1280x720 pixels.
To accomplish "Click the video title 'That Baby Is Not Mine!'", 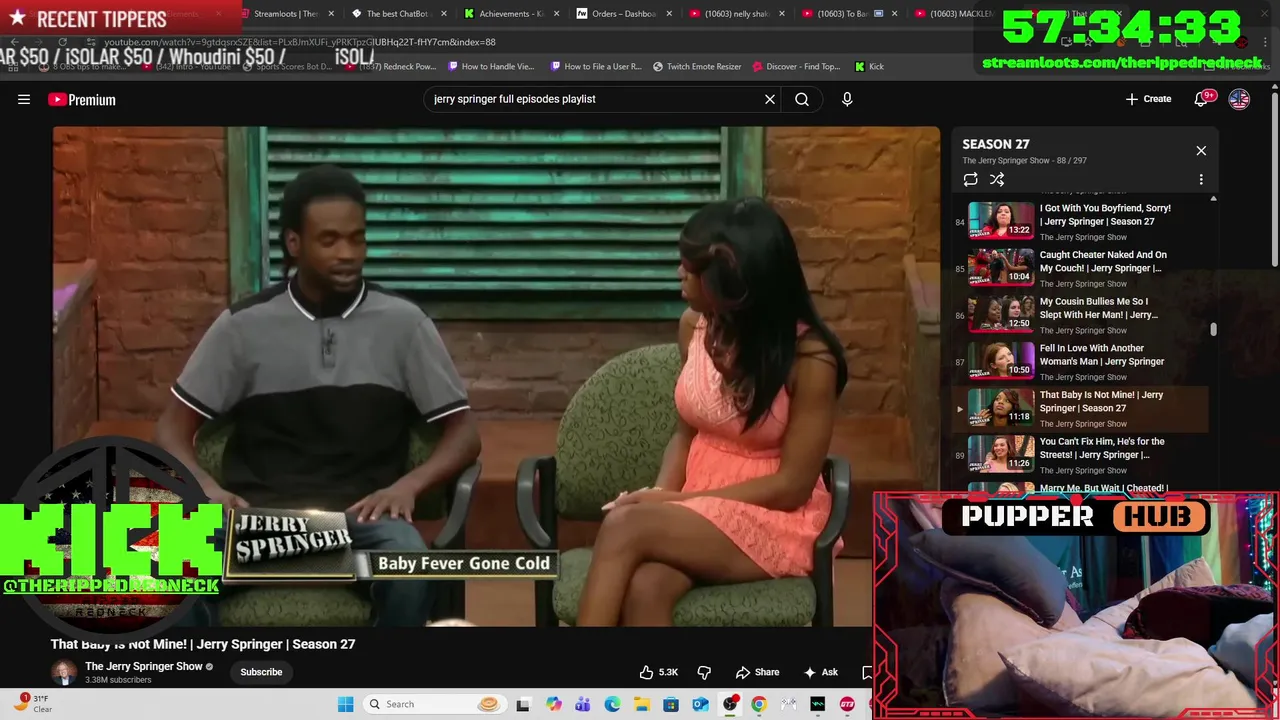I will (203, 644).
